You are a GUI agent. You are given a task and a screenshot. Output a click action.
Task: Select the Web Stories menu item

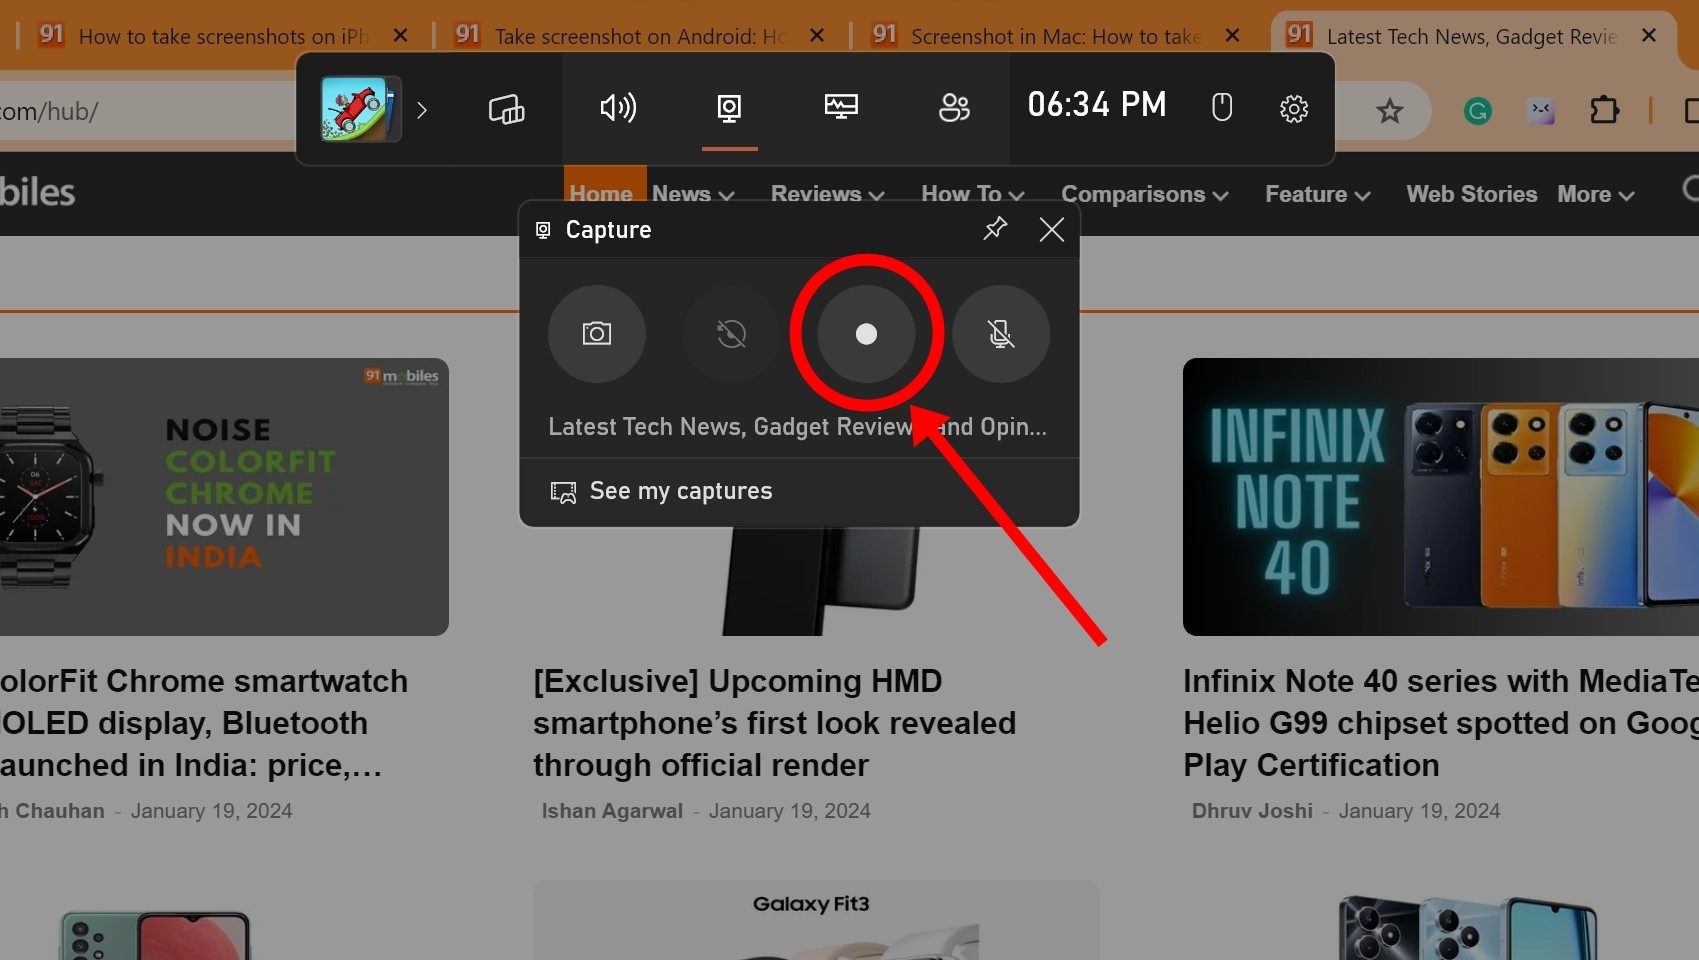coord(1471,194)
